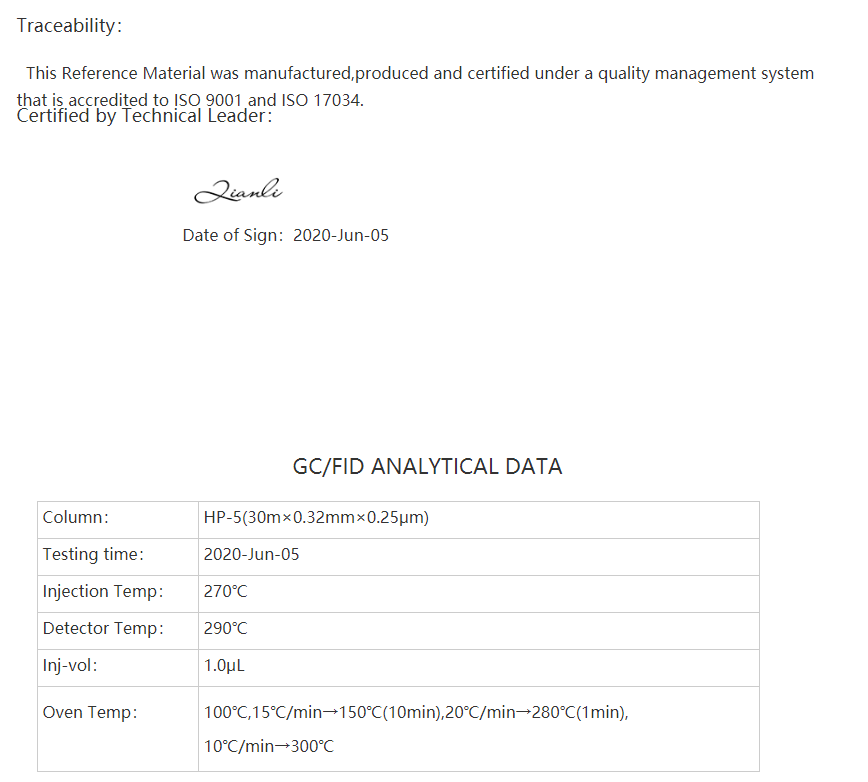This screenshot has height=782, width=868.
Task: Click the line 'that is accredited to ISO 9001 and ISO 17034.'
Action: coord(190,100)
